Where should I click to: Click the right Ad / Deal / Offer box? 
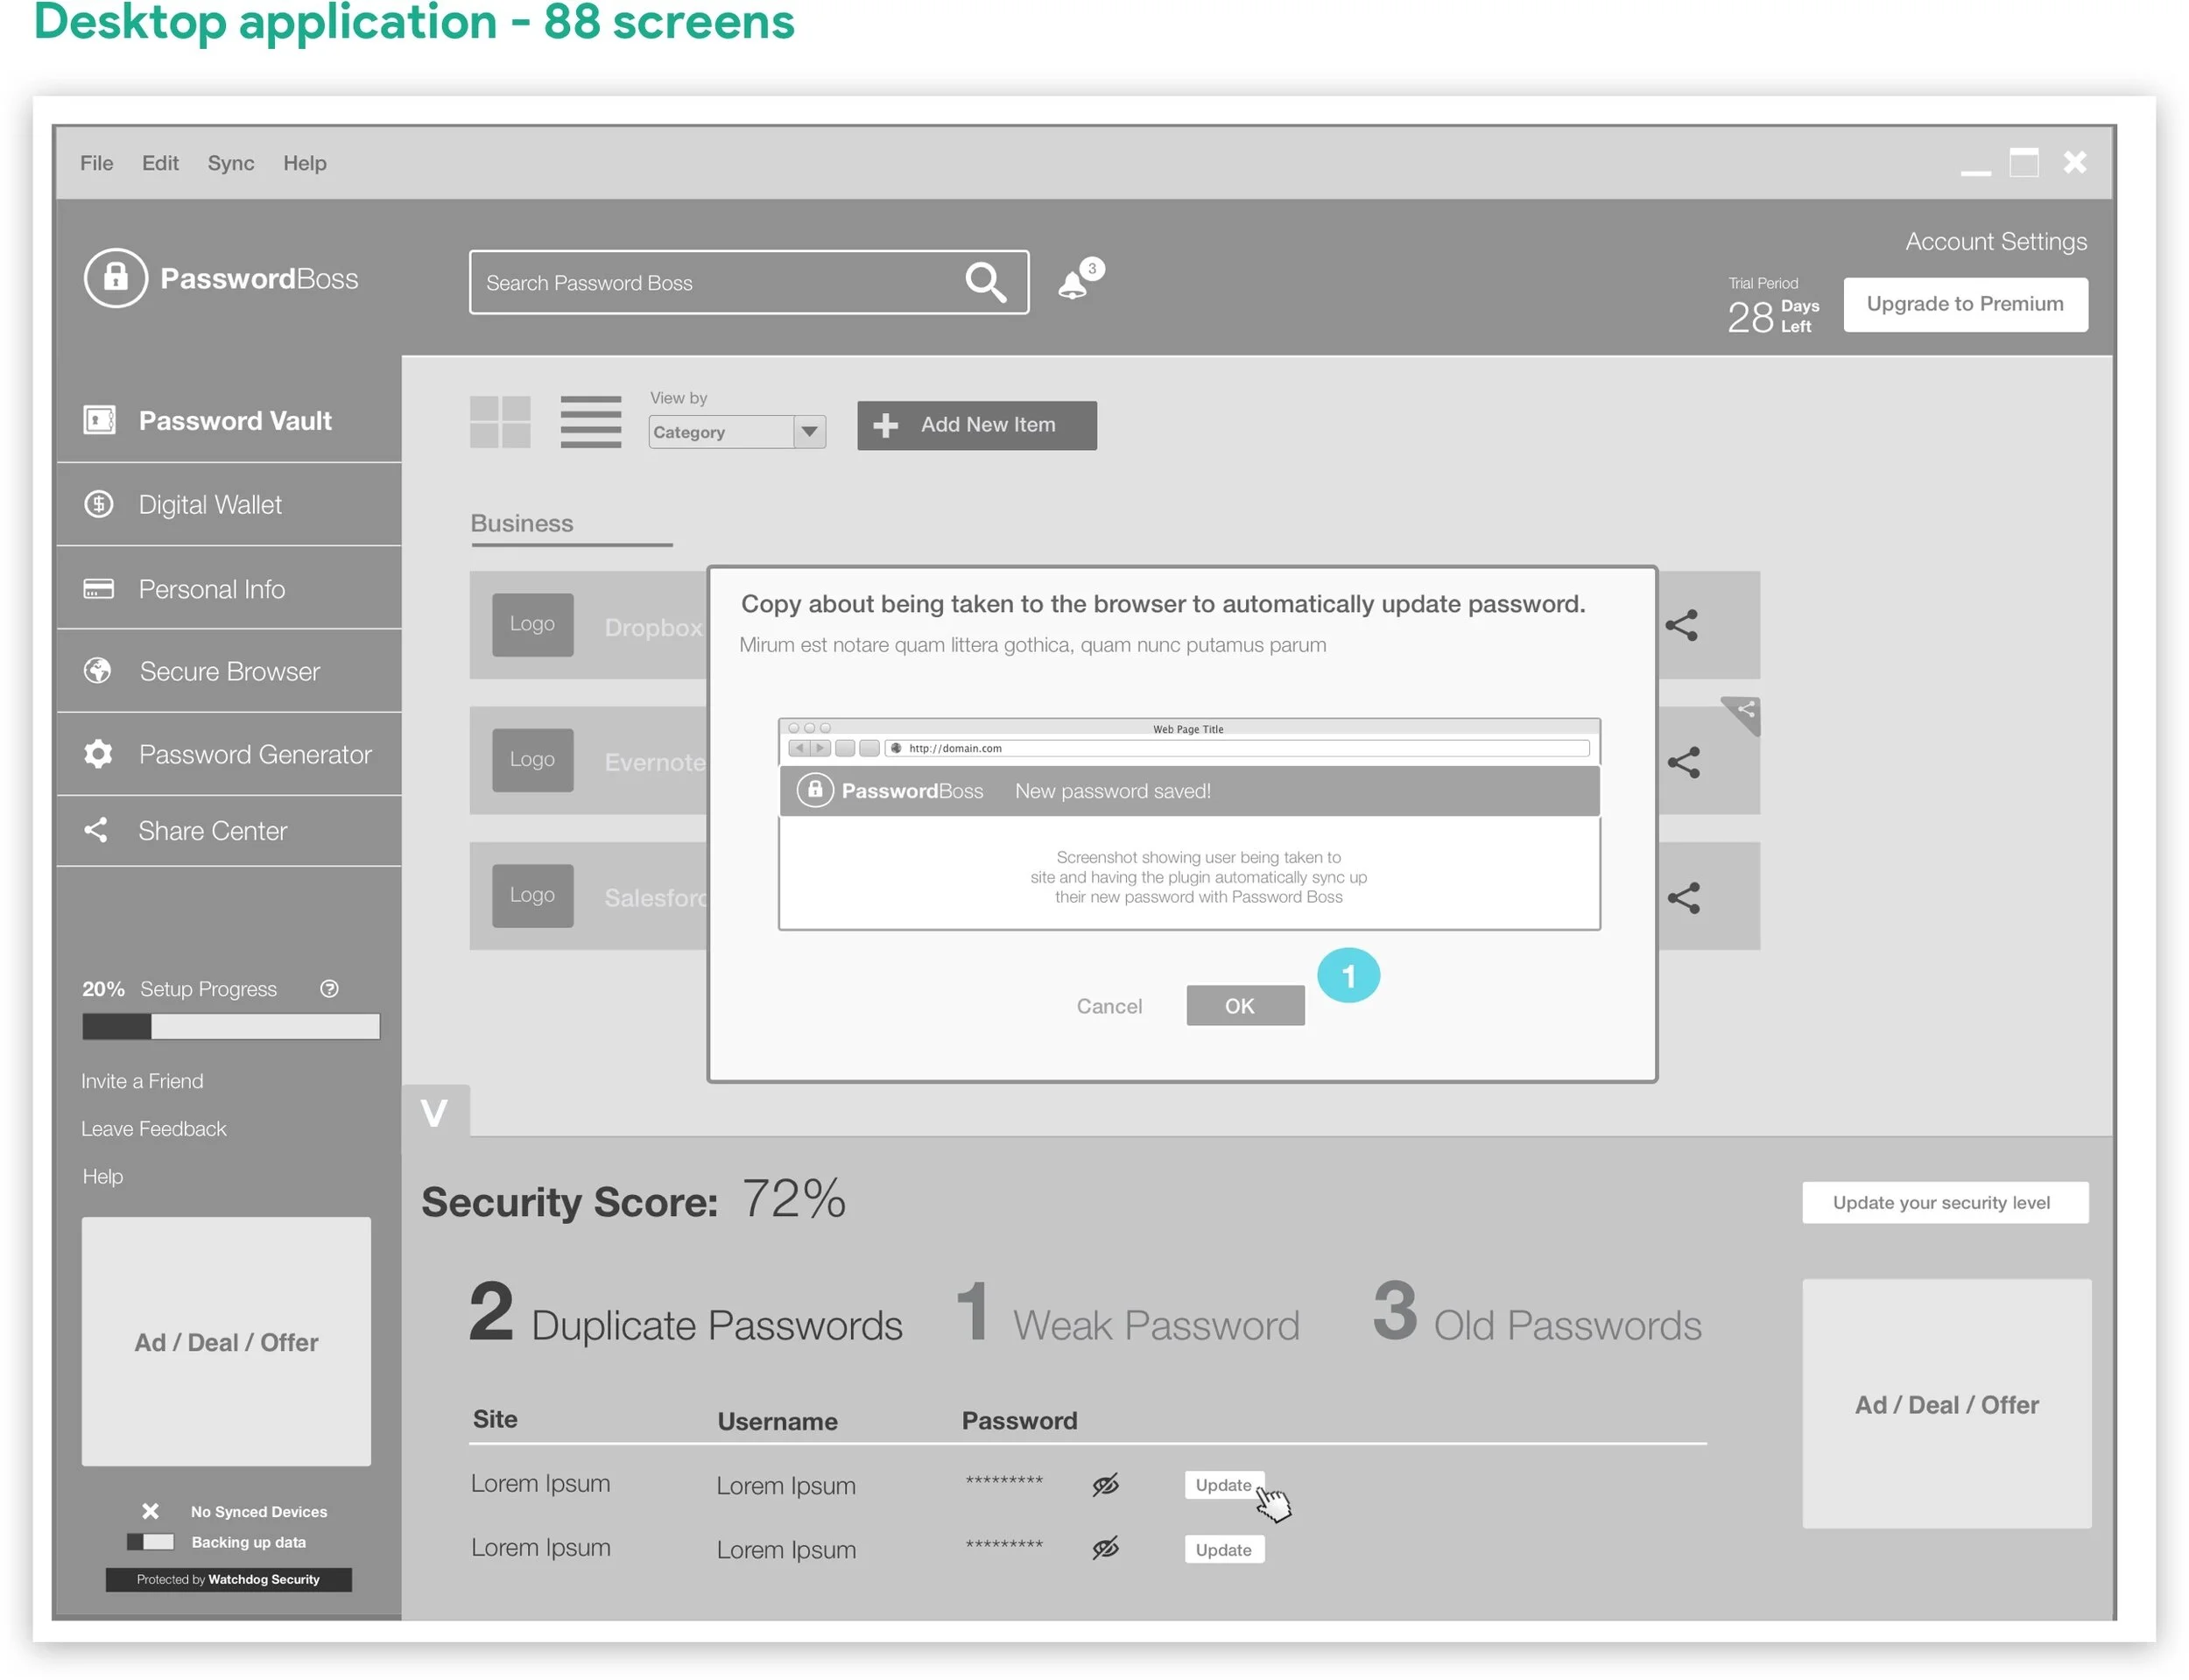click(x=1947, y=1404)
